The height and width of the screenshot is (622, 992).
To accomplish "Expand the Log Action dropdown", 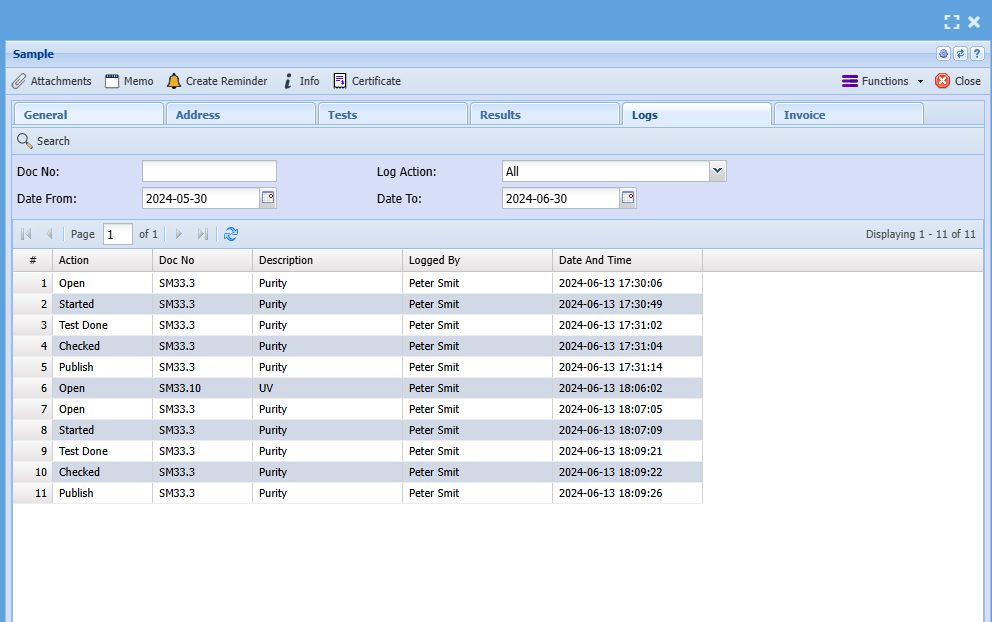I will coord(717,171).
